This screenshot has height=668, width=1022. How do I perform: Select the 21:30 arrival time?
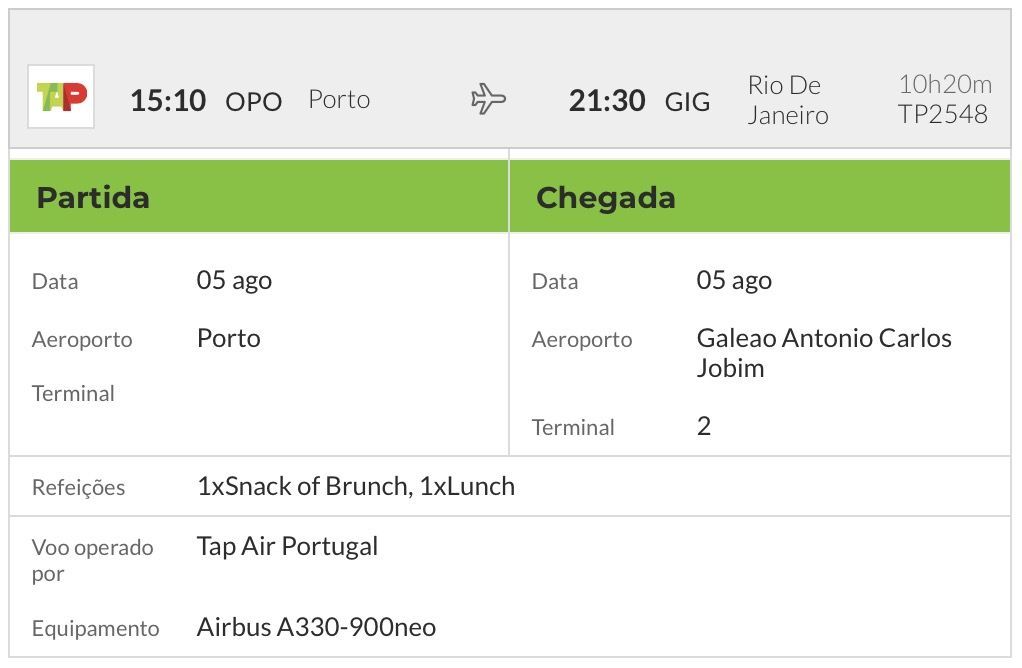pos(607,101)
